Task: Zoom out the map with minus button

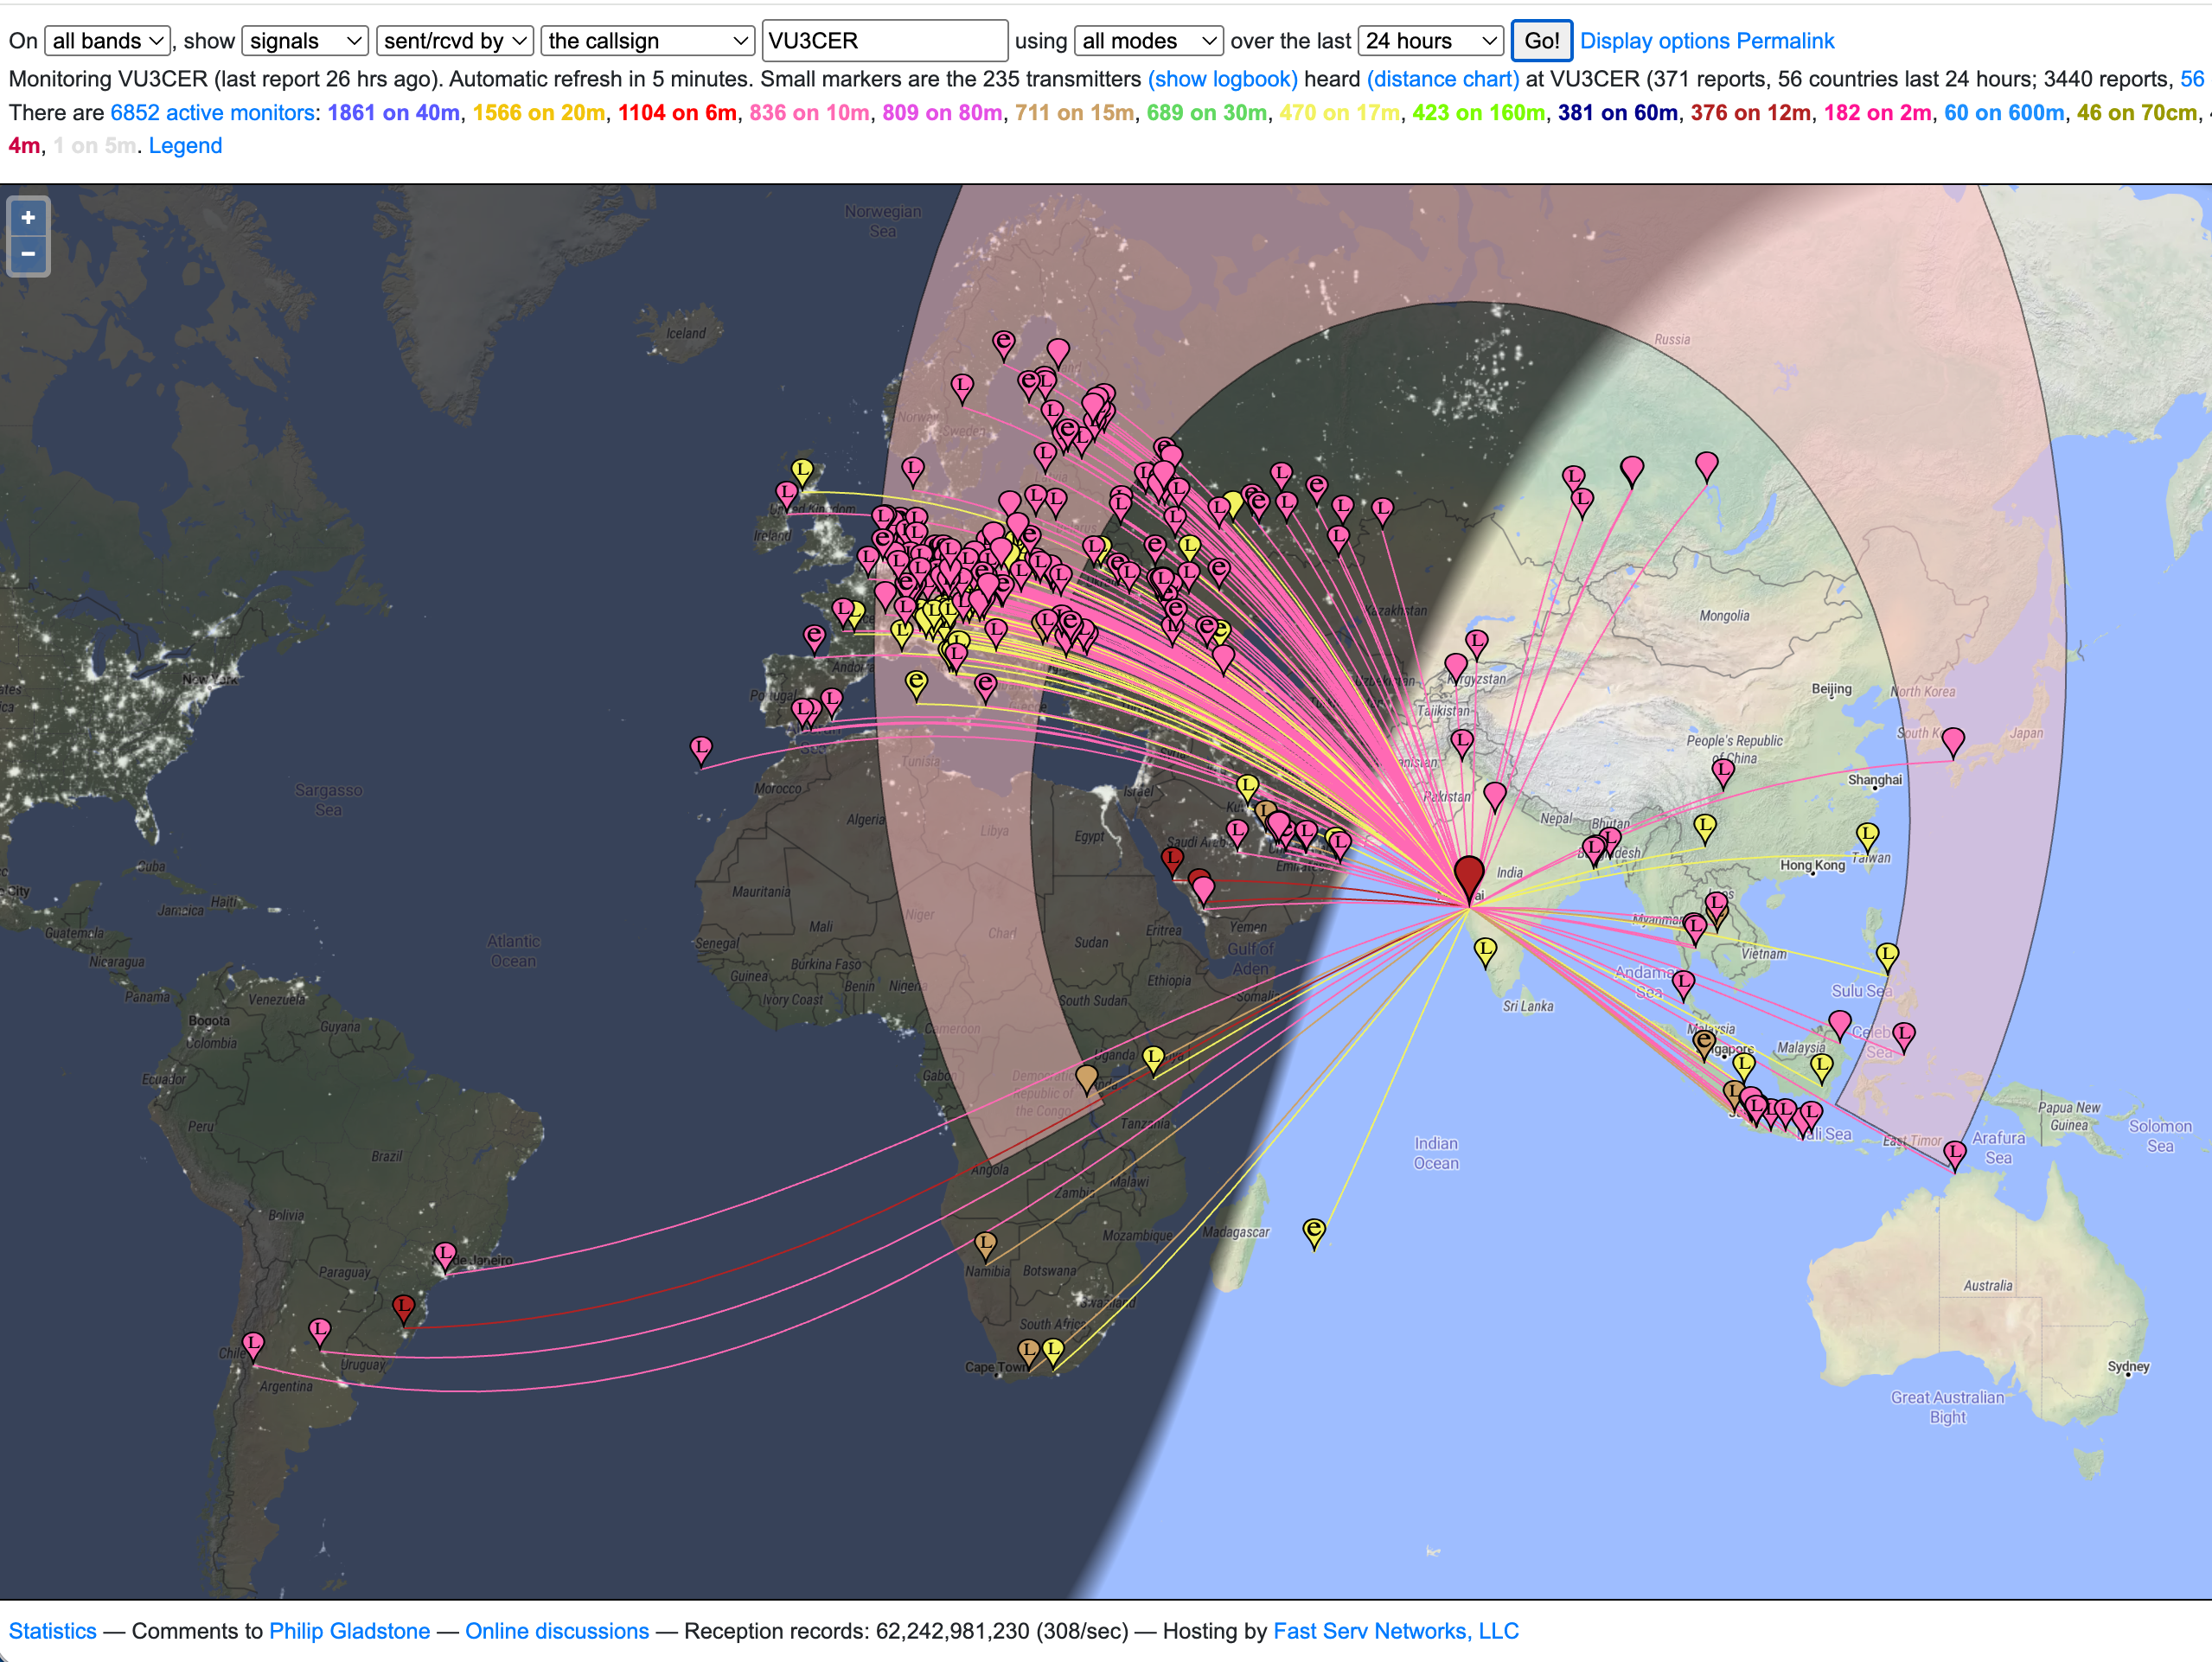Action: (x=28, y=254)
